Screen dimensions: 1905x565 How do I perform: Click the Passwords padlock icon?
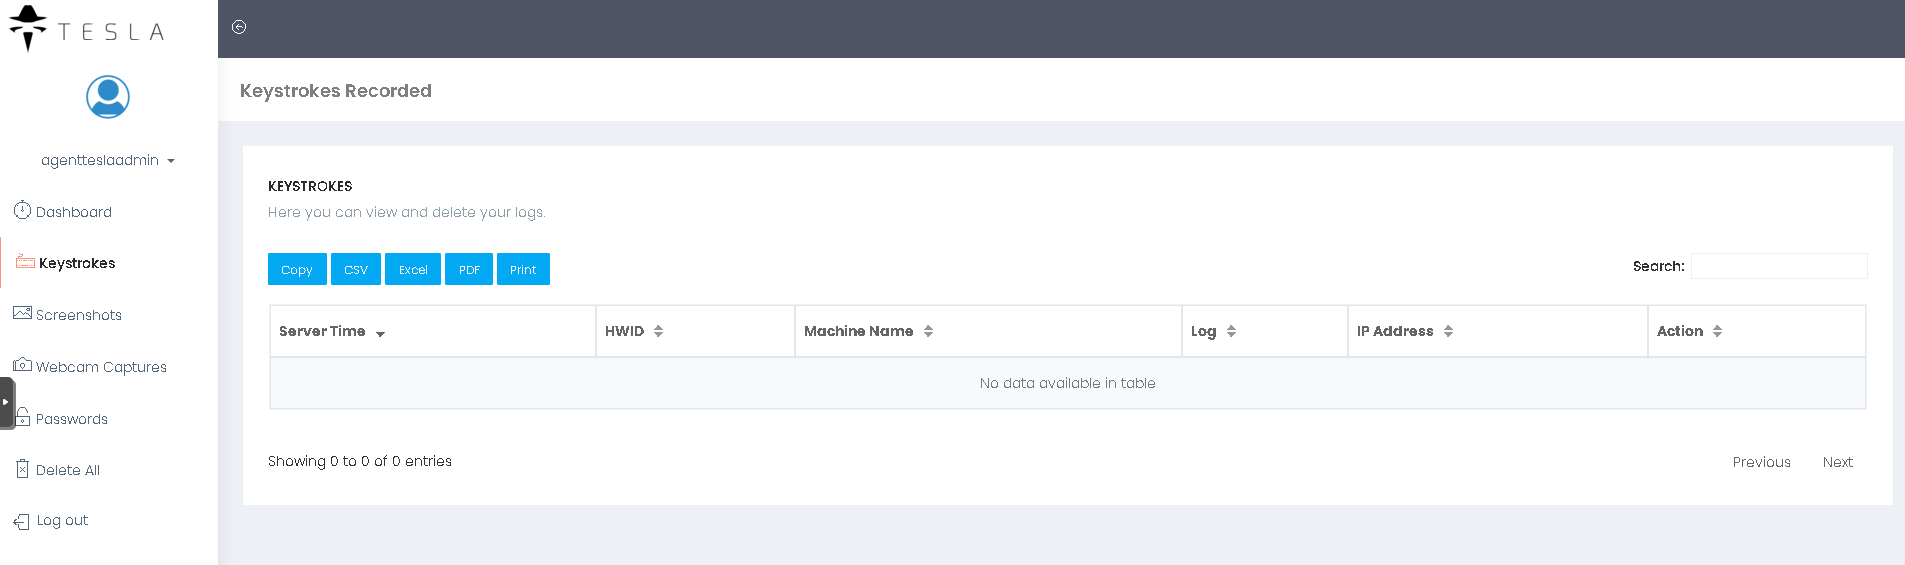point(23,417)
